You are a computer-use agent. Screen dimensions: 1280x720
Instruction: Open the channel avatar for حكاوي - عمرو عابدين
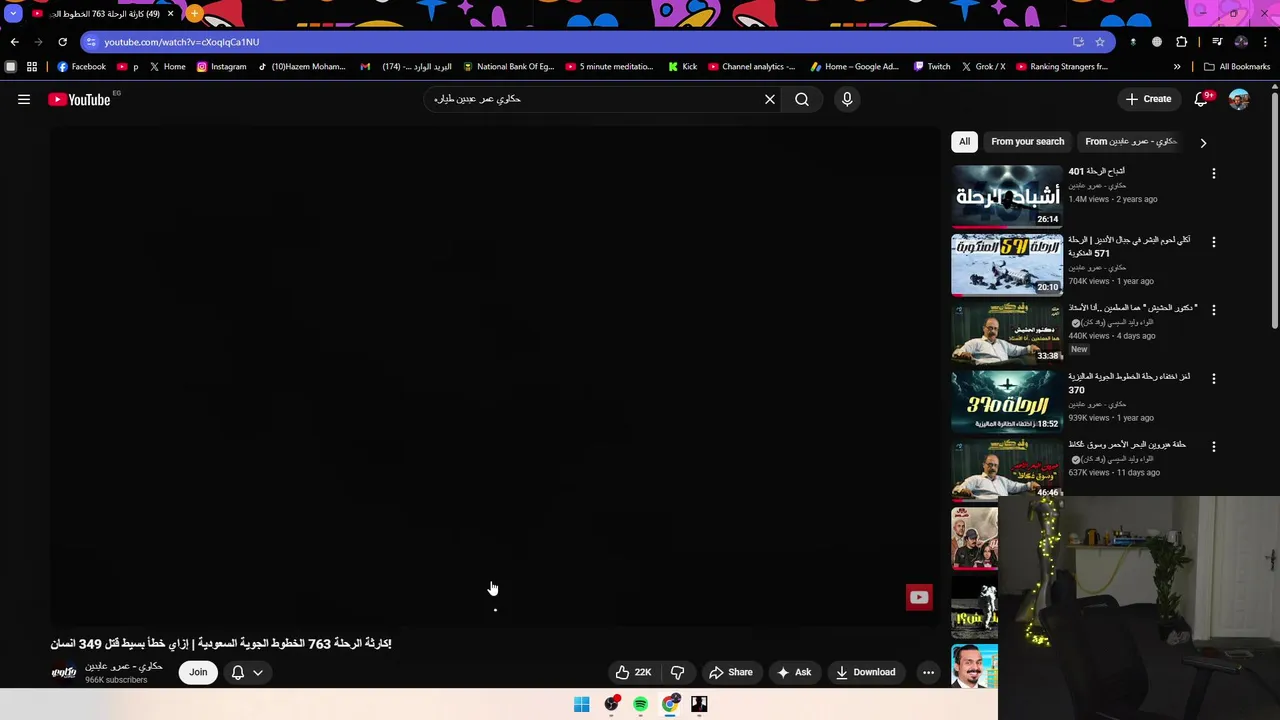coord(64,672)
